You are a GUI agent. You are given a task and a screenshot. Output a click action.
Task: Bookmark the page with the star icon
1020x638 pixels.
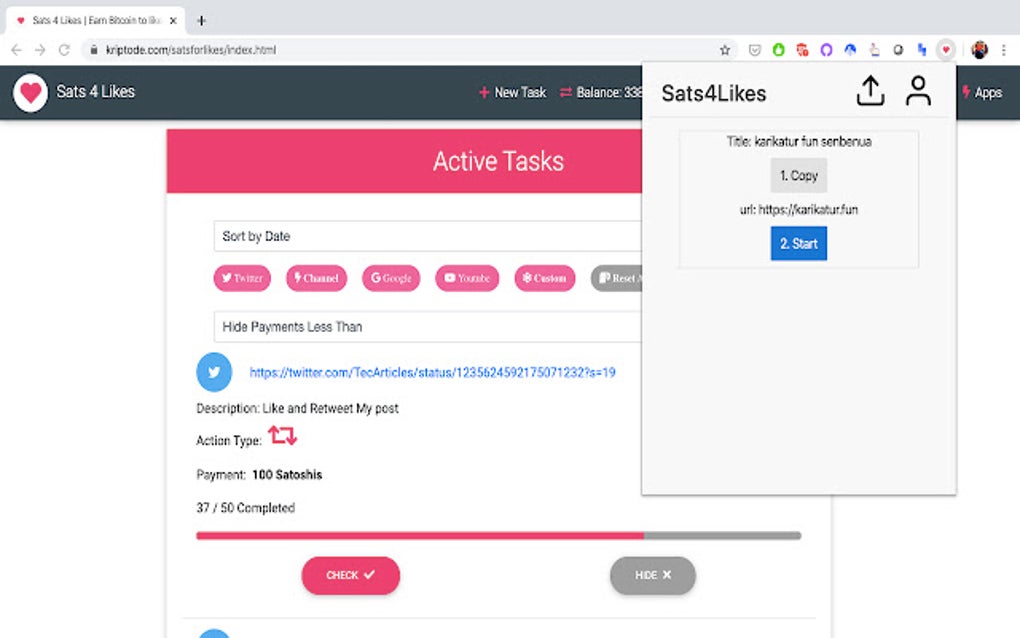tap(724, 48)
